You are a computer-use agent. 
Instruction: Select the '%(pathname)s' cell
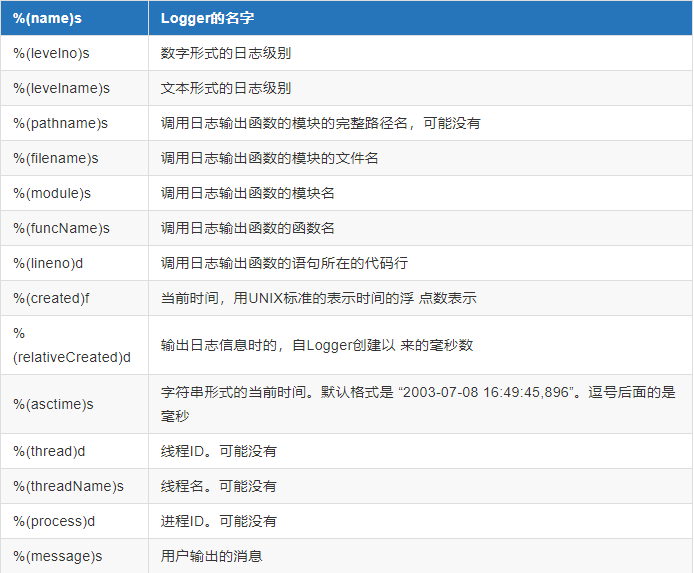tap(74, 123)
